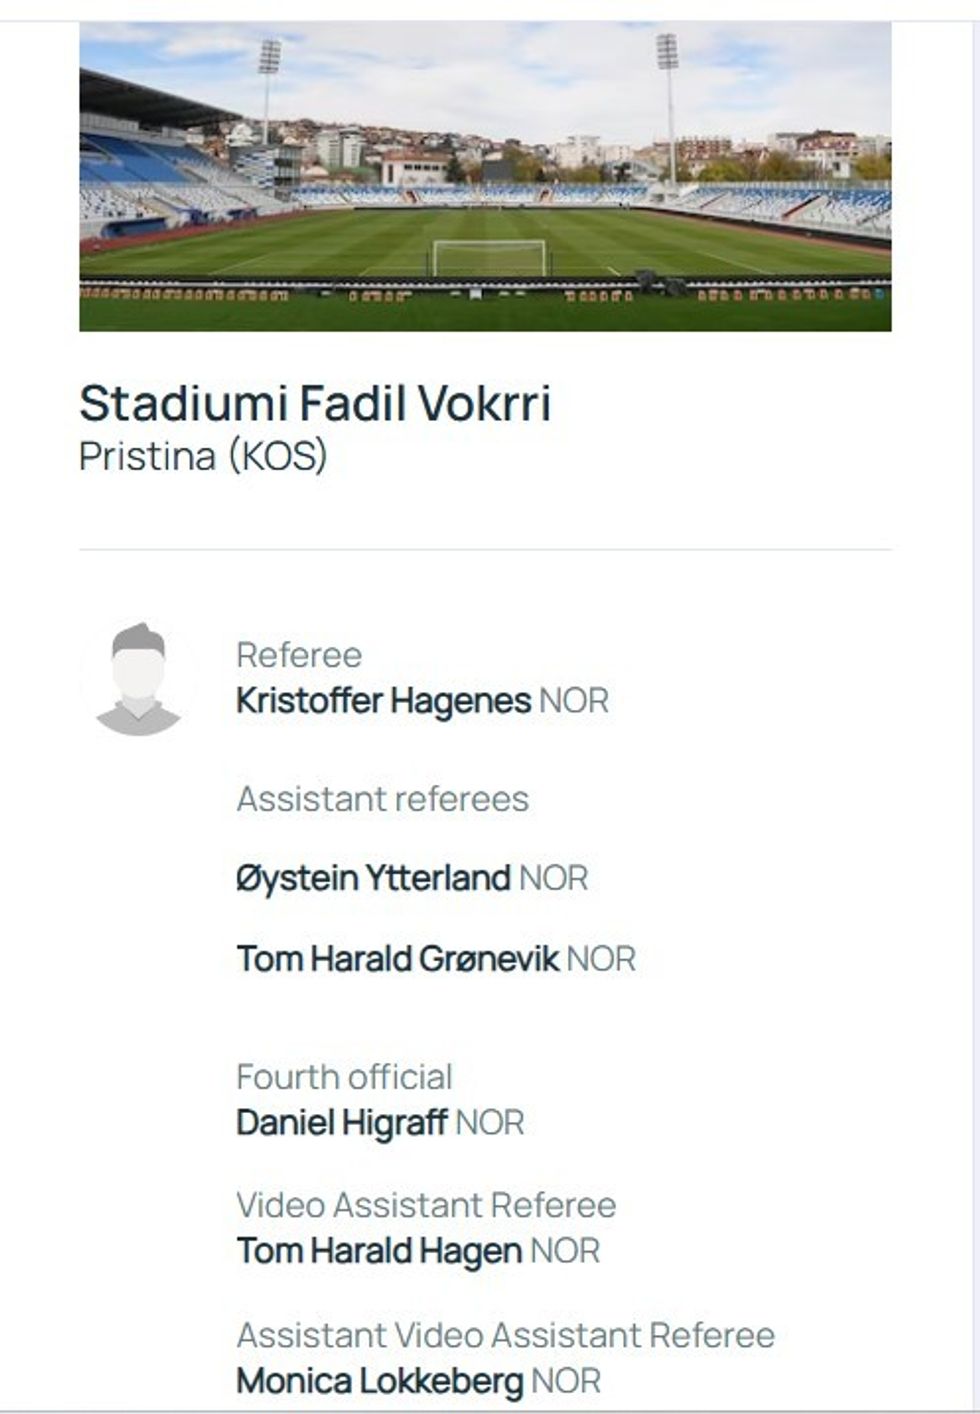The width and height of the screenshot is (980, 1414).
Task: Click the Assistant Video Assistant Referee label
Action: [505, 1335]
